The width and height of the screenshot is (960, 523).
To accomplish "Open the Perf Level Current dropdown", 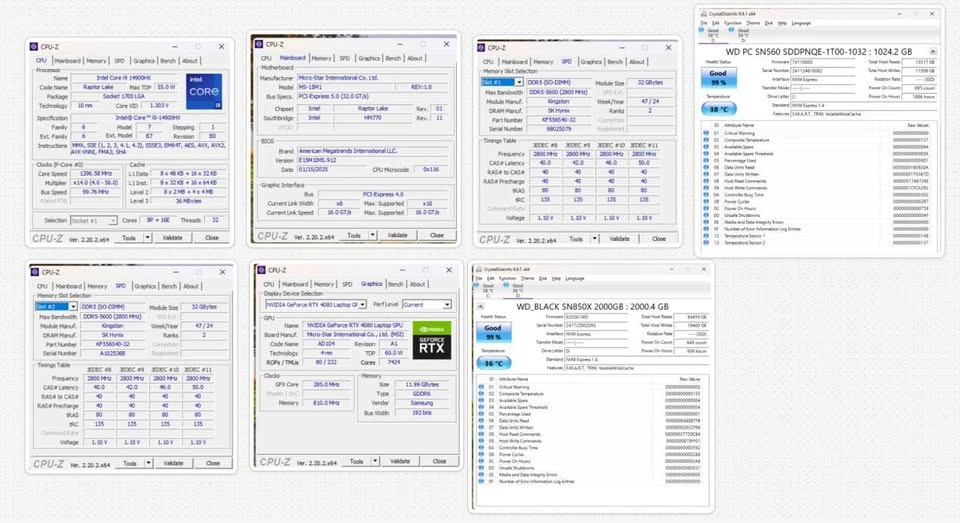I will 448,304.
